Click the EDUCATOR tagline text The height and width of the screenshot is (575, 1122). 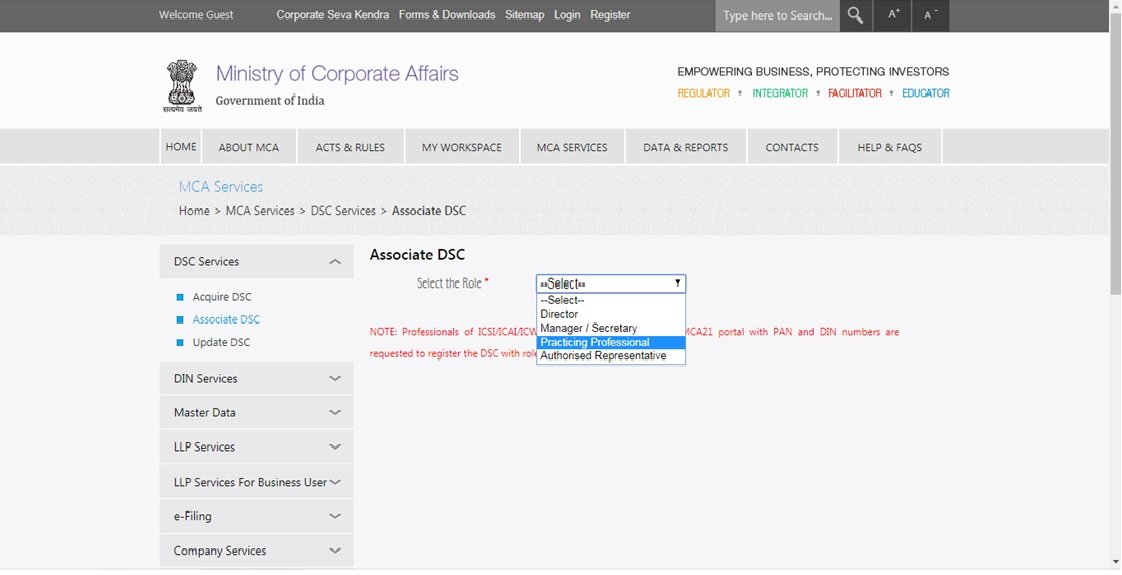(x=926, y=93)
